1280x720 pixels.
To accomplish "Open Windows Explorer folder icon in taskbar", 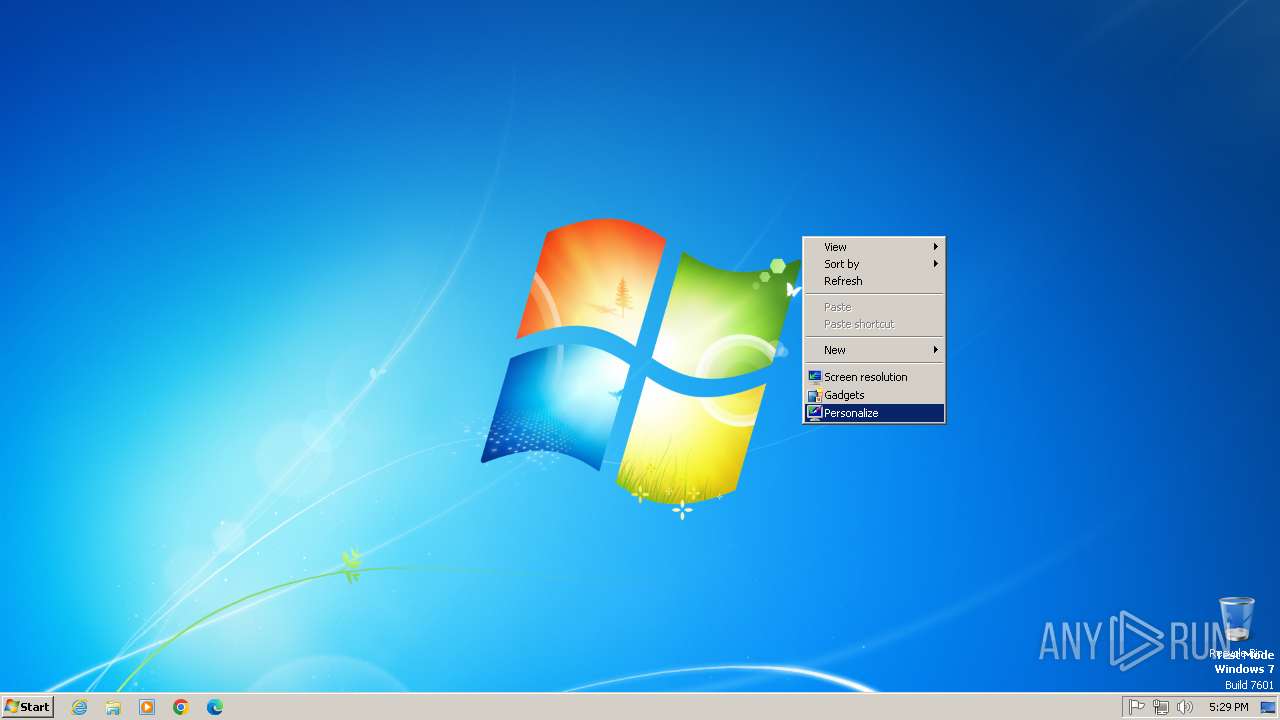I will tap(113, 707).
